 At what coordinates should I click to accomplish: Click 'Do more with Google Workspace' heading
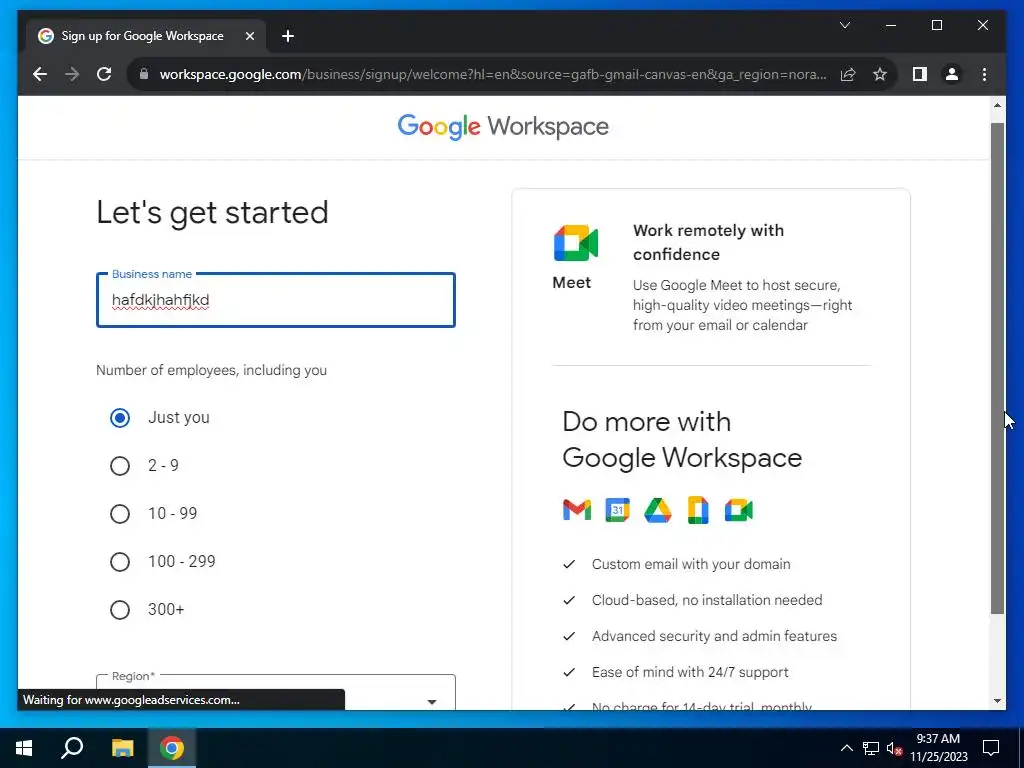tap(682, 440)
